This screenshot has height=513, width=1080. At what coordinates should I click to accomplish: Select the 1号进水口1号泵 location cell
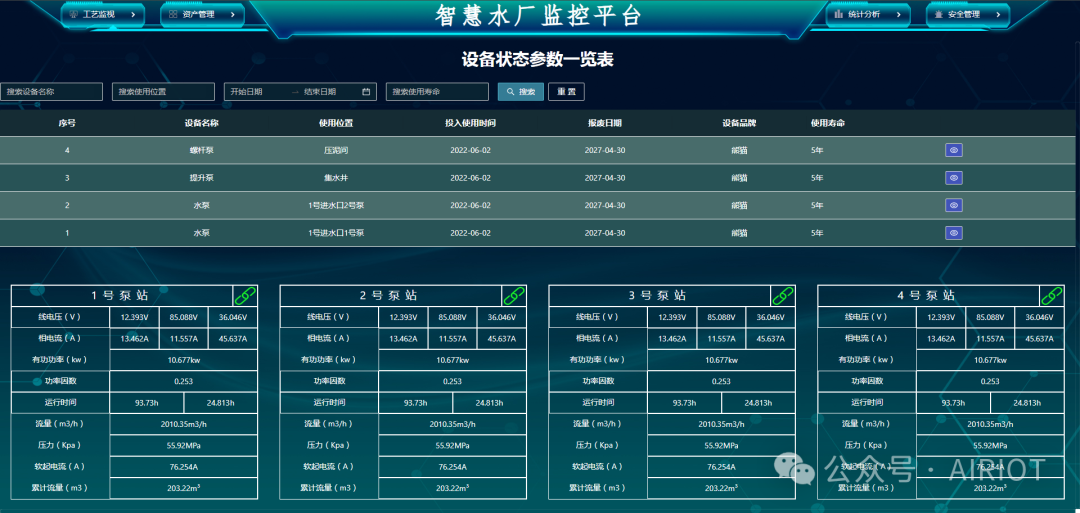[335, 233]
